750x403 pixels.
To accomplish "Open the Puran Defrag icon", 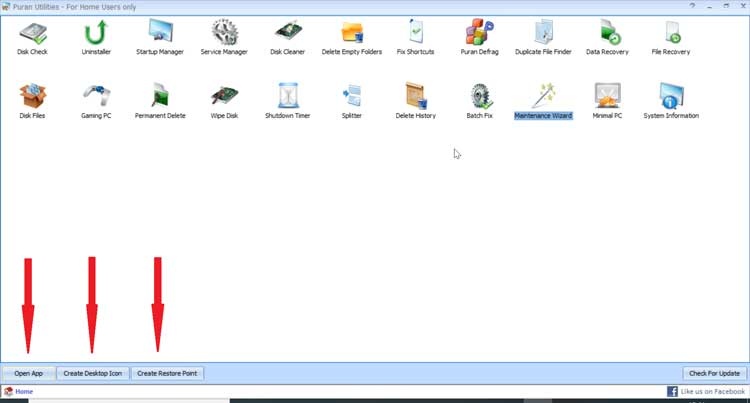I will coord(479,32).
